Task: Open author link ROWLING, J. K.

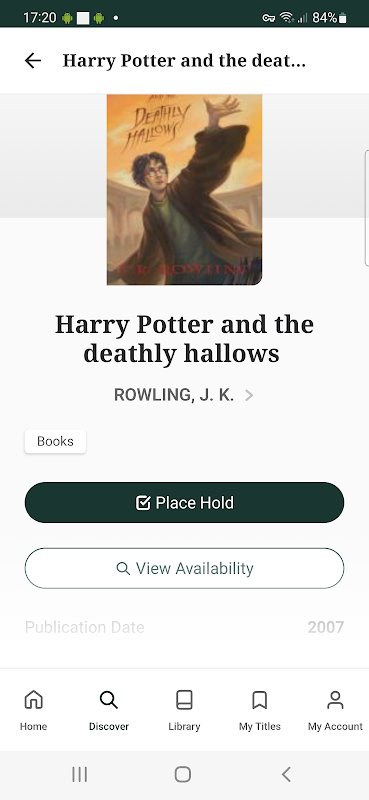Action: click(174, 395)
